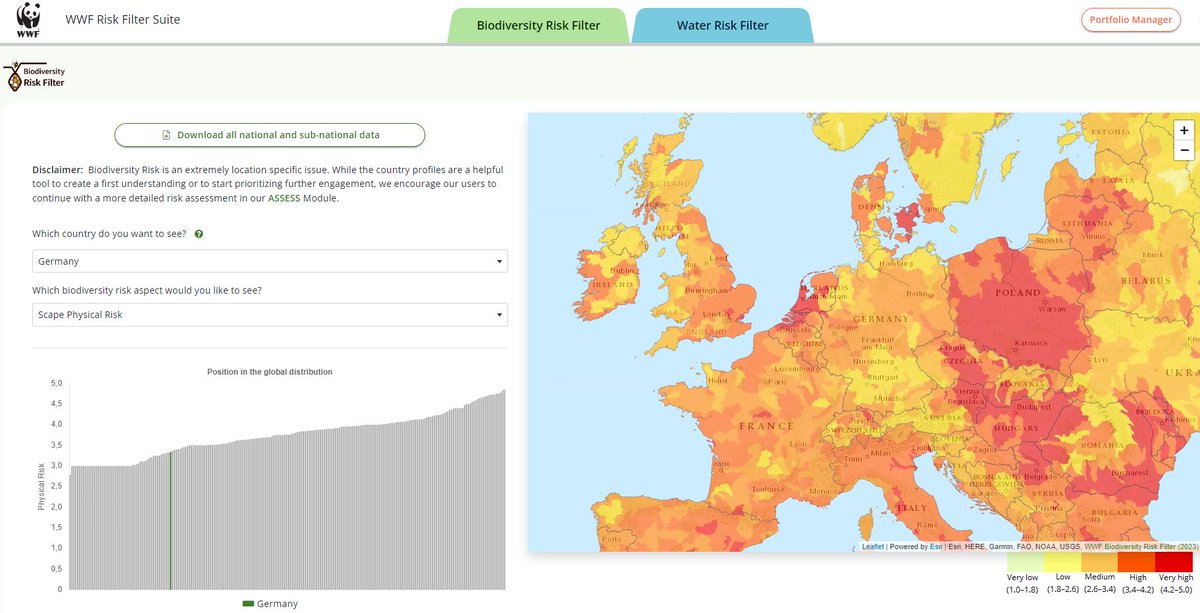Click the green Germany bar in chart
The height and width of the screenshot is (613, 1200).
coord(170,521)
